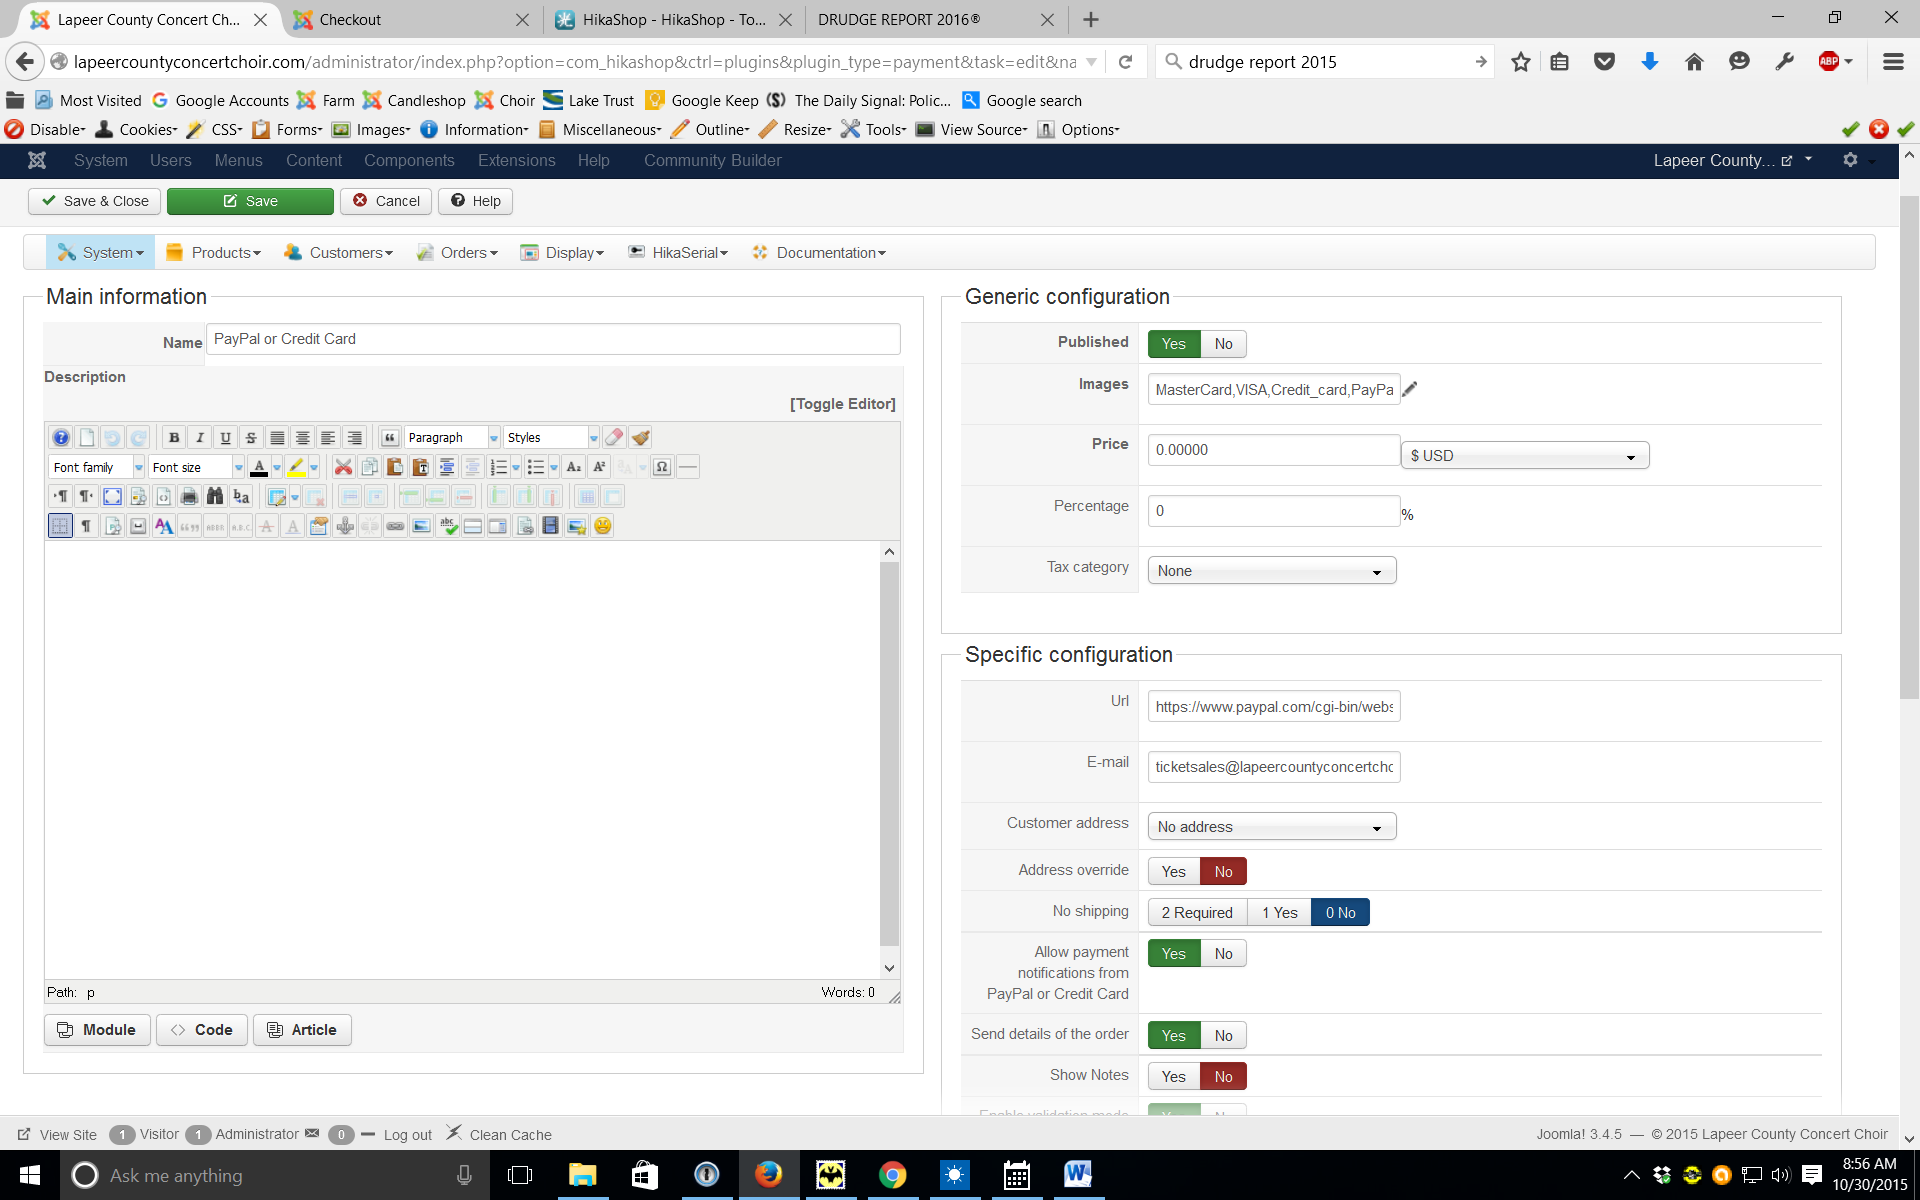Click the Cut scissors icon
This screenshot has height=1200, width=1920.
click(343, 467)
